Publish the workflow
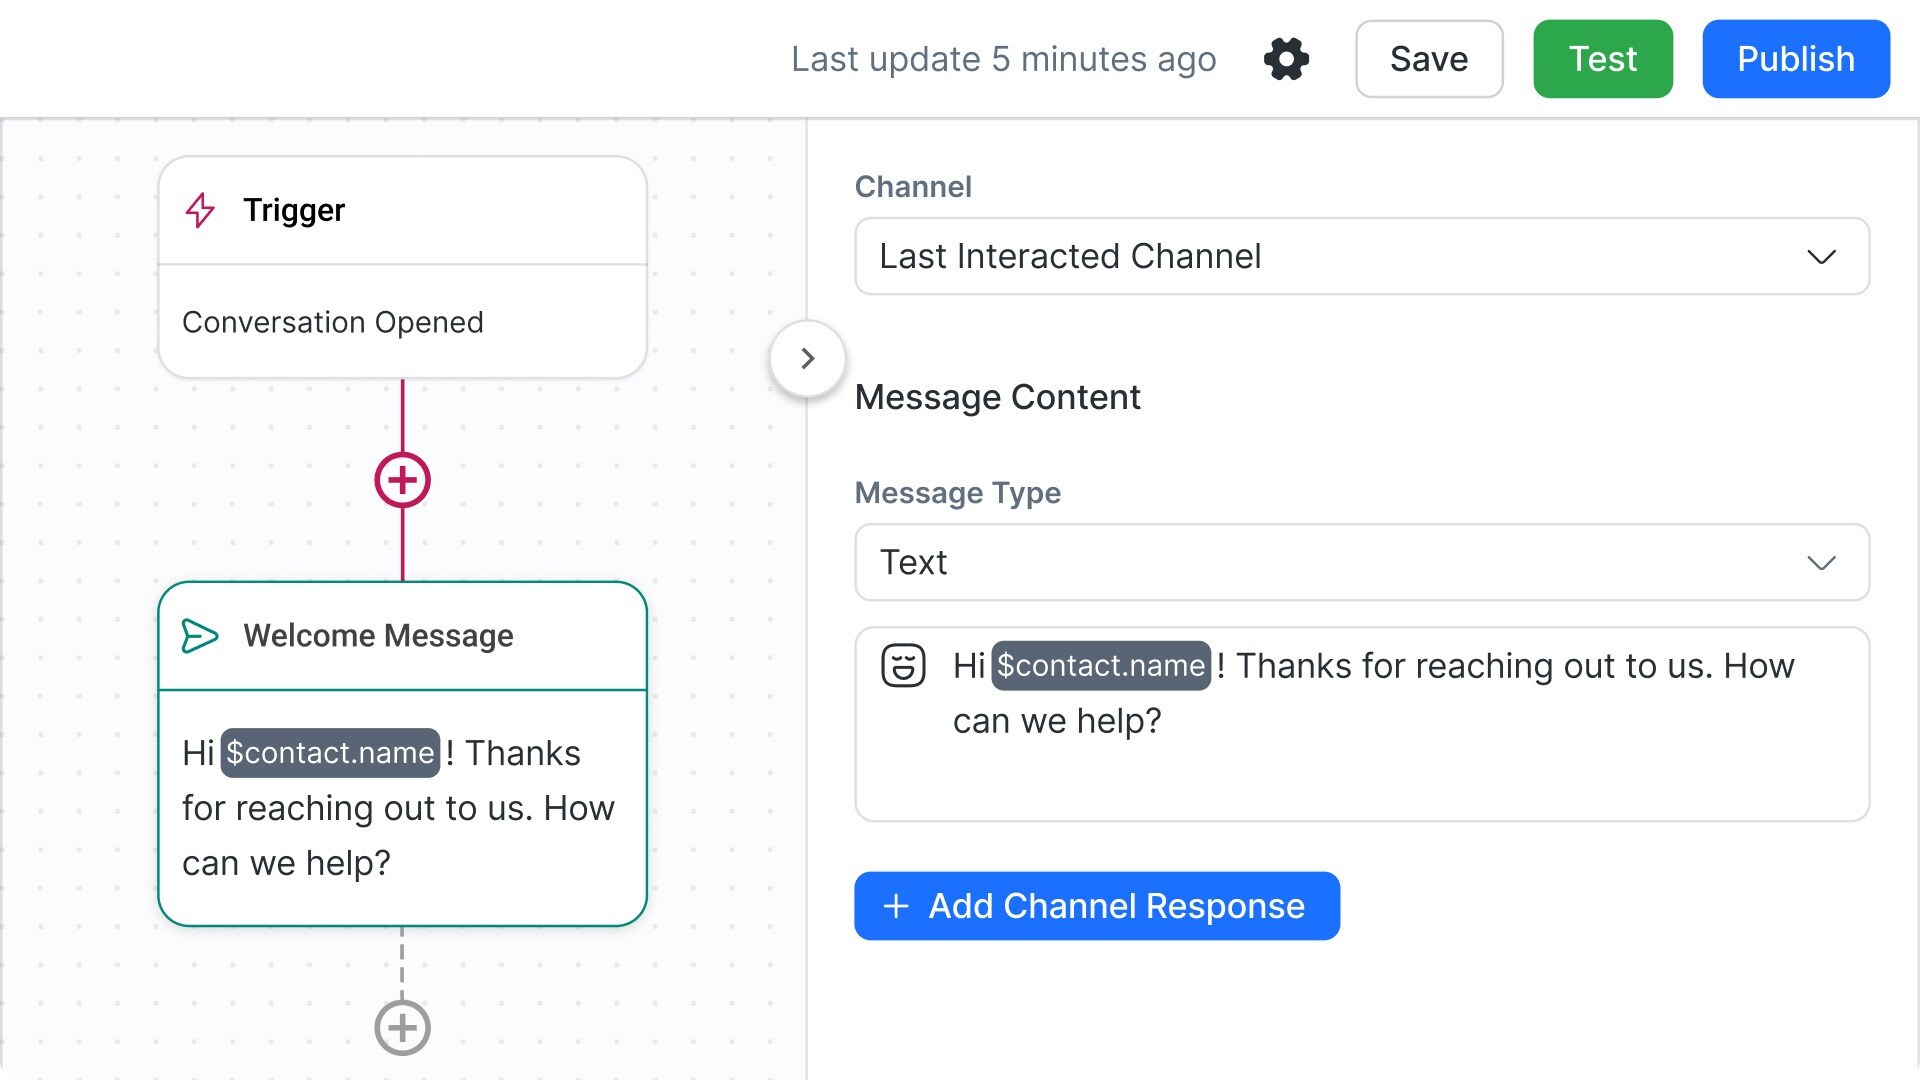The width and height of the screenshot is (1920, 1080). click(x=1795, y=59)
